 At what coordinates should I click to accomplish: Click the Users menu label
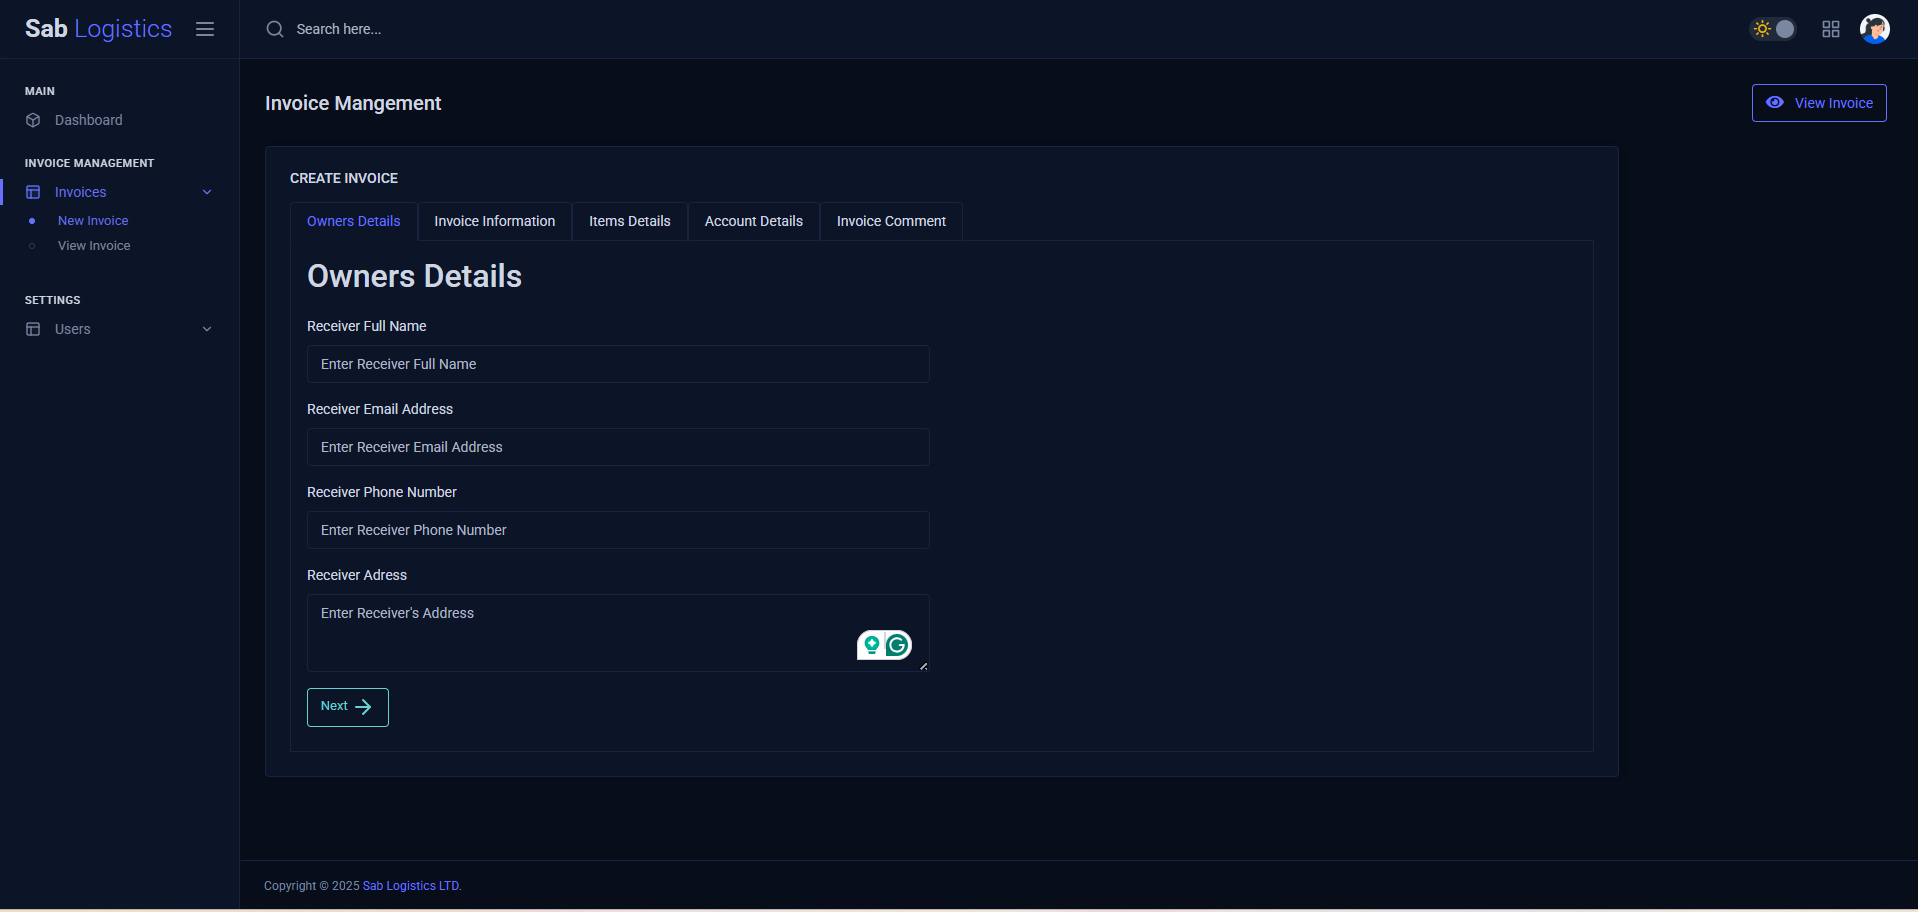(x=72, y=329)
